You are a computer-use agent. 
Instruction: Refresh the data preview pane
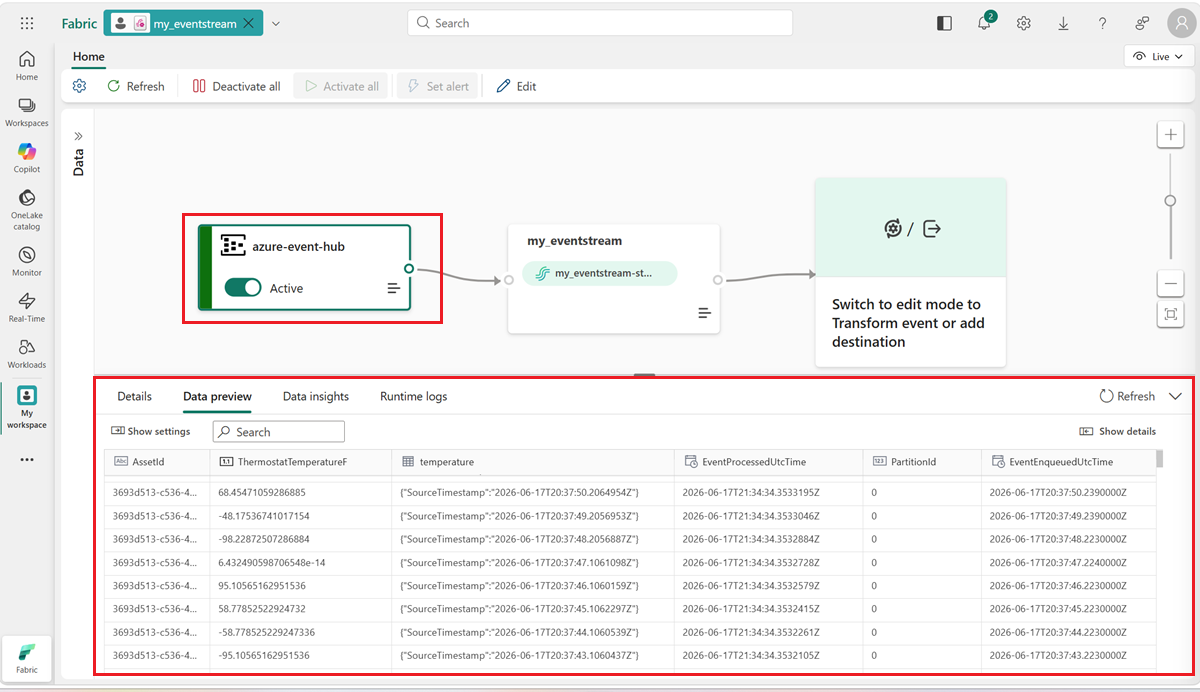(1127, 396)
